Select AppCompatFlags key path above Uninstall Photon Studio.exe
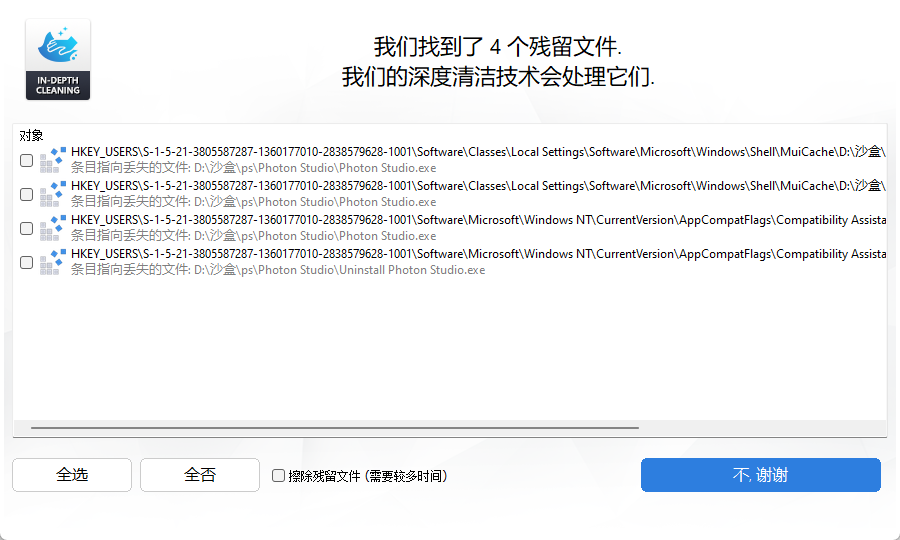 (478, 254)
